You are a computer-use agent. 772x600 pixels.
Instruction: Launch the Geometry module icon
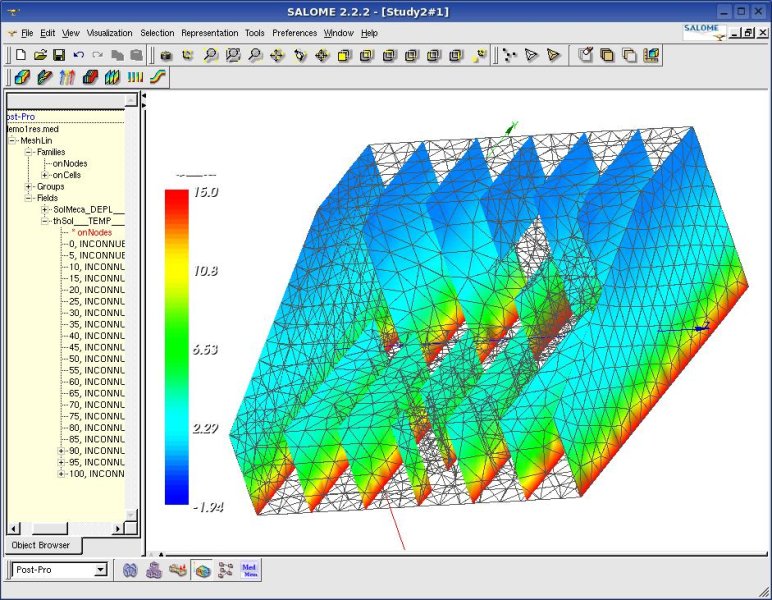pos(130,570)
